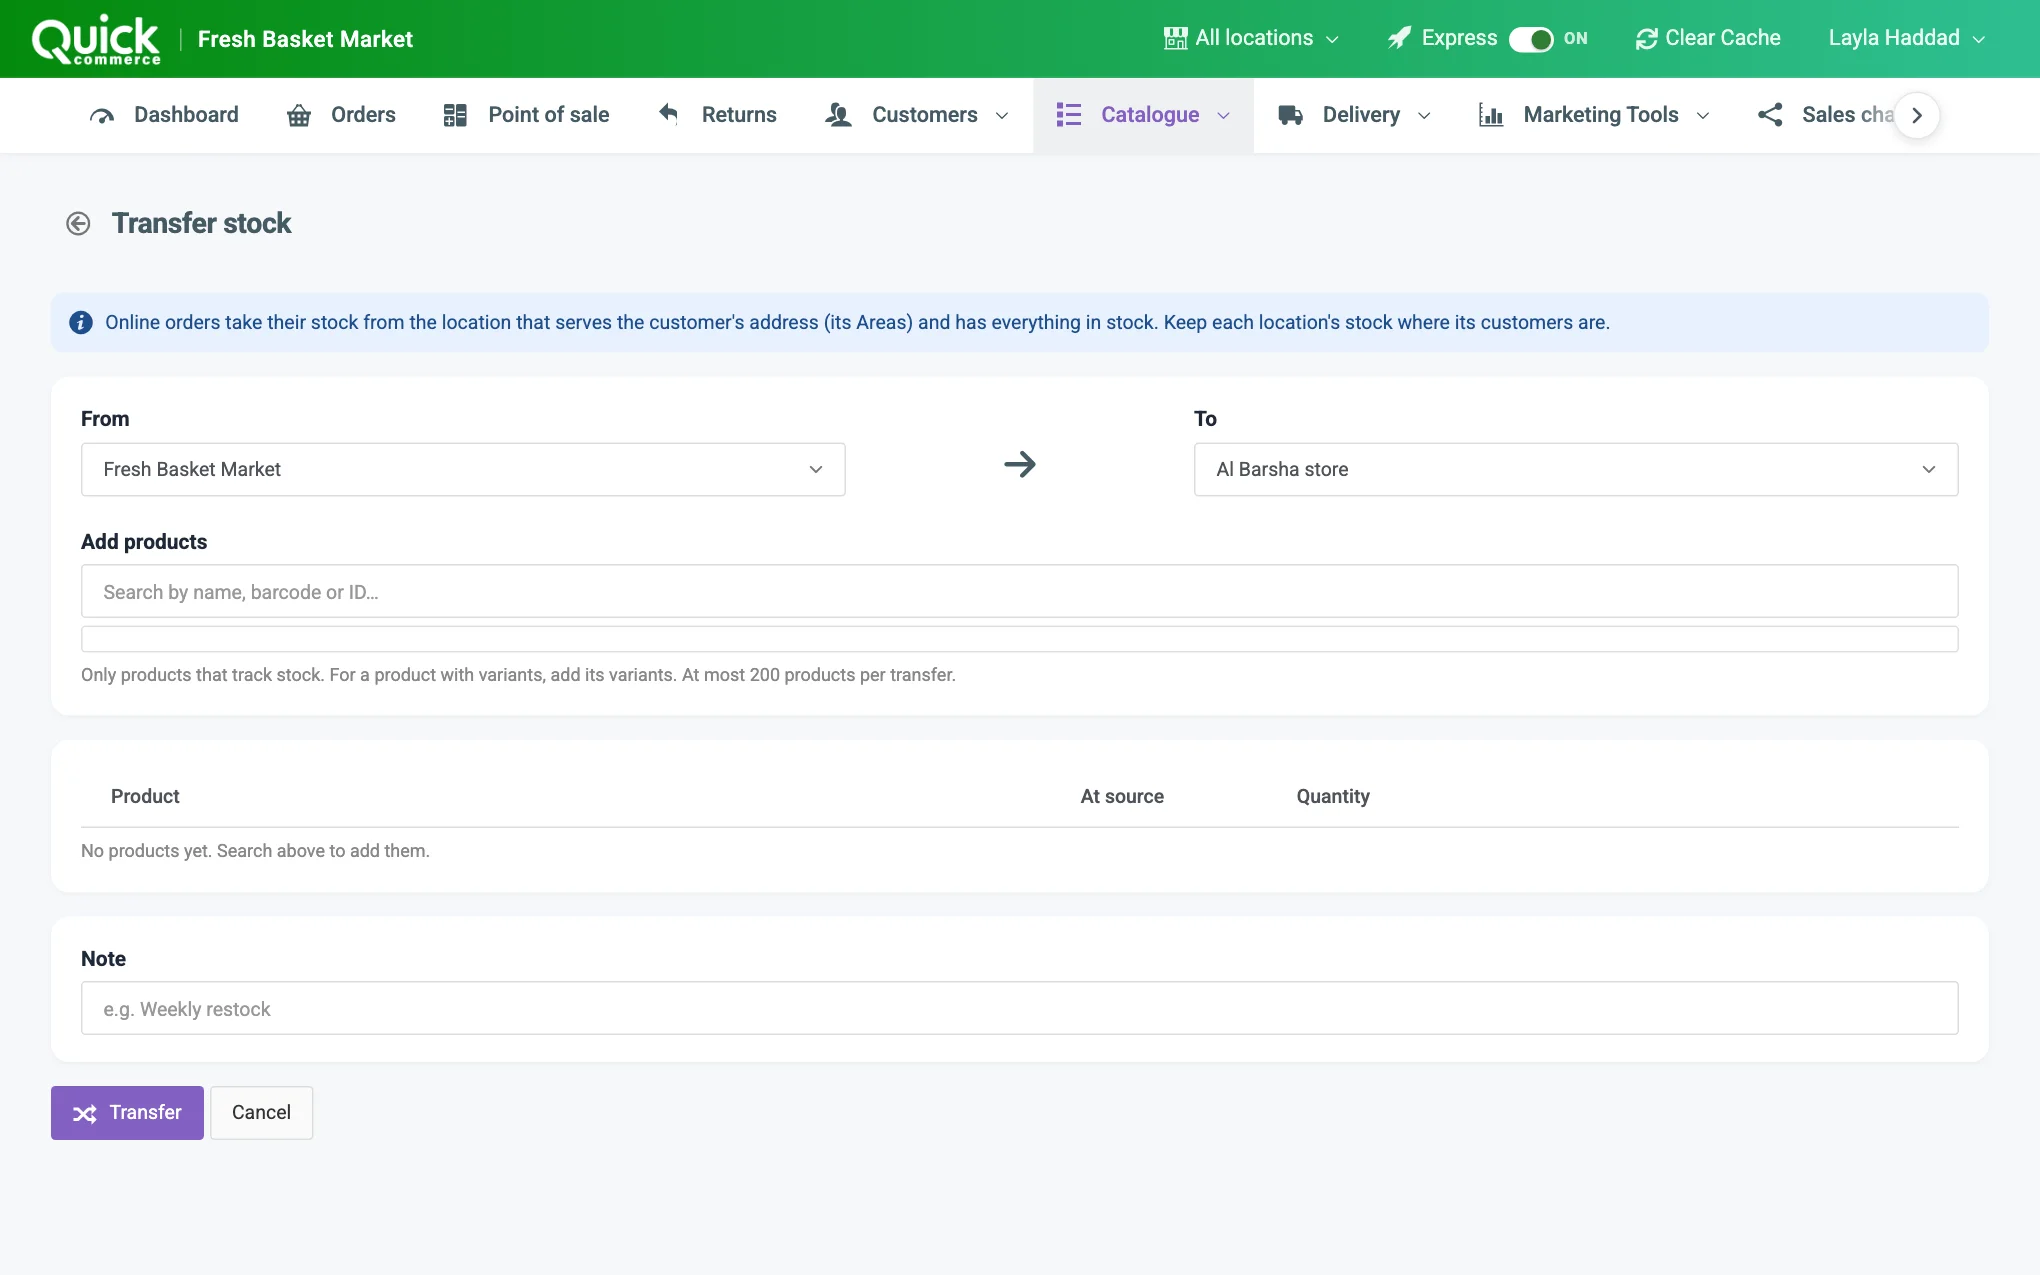Click the Delivery truck icon
The height and width of the screenshot is (1275, 2040).
click(1290, 115)
